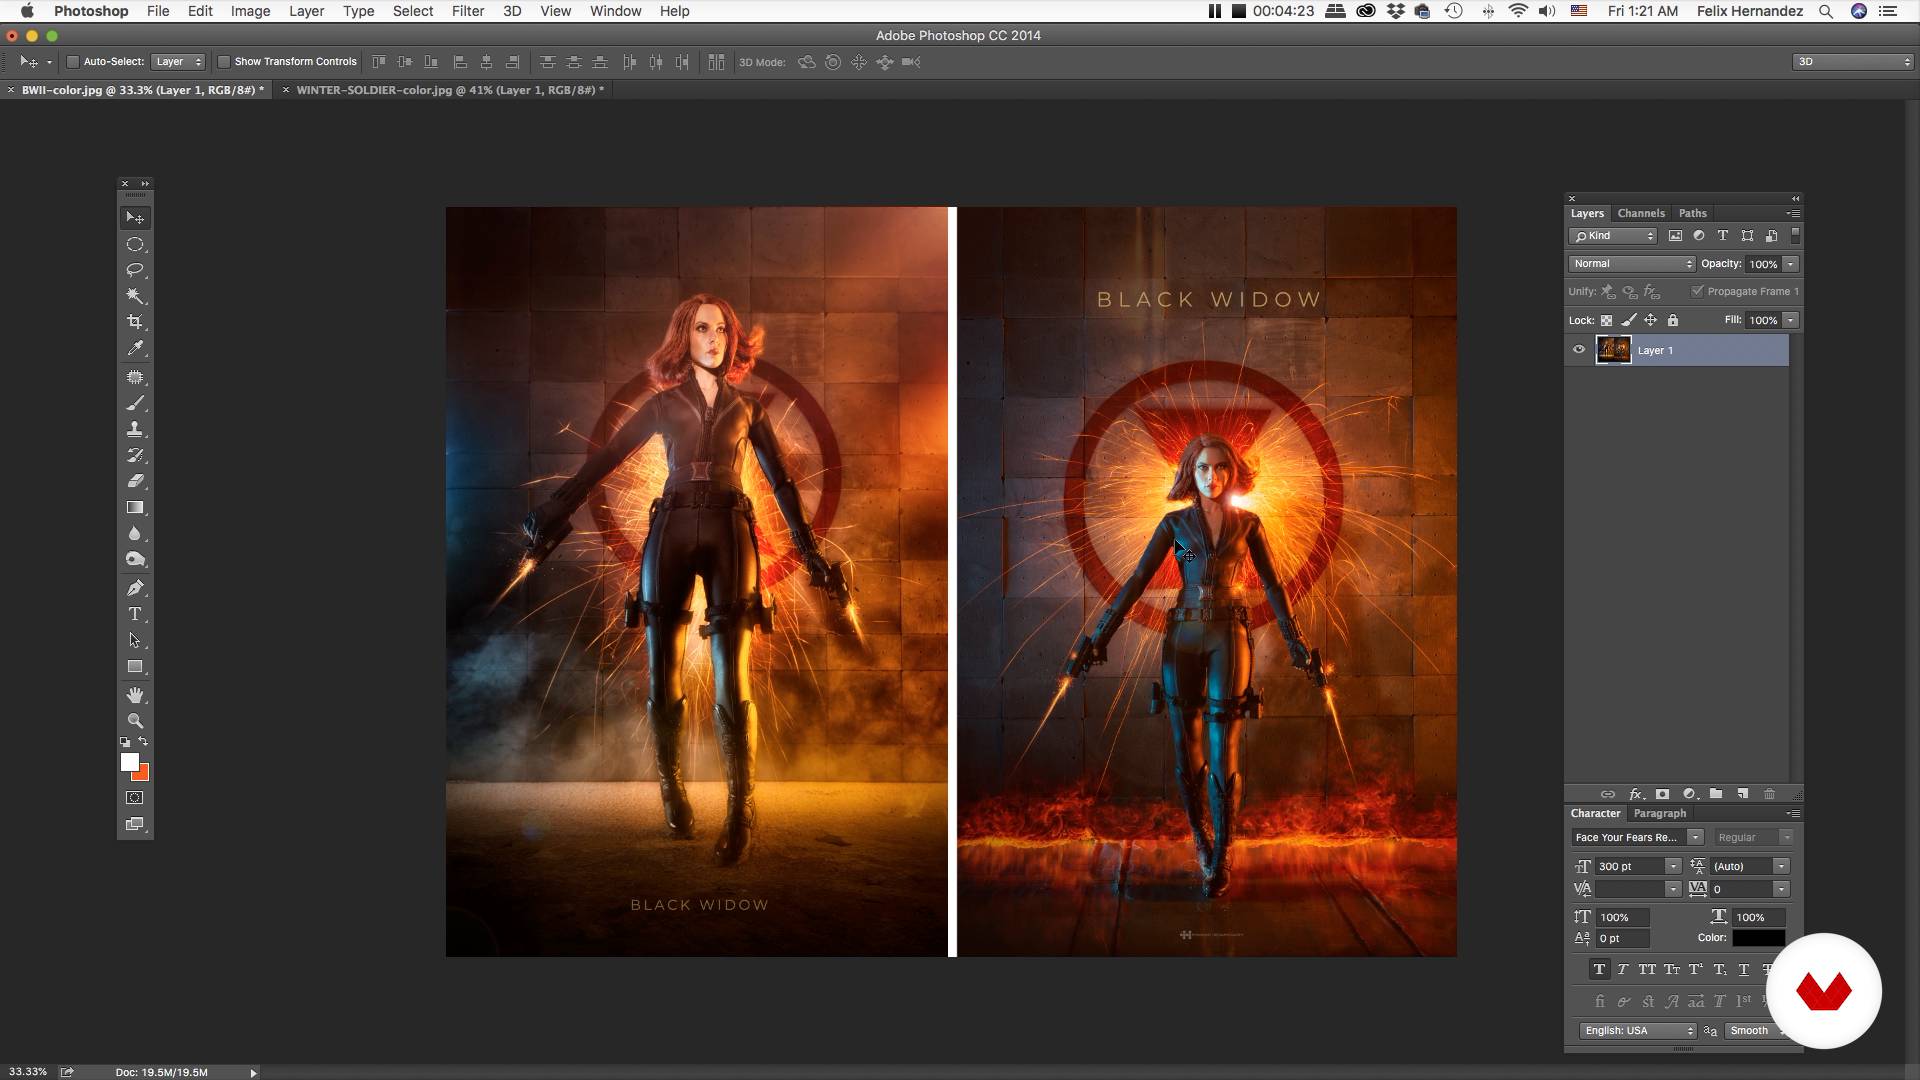This screenshot has height=1080, width=1920.
Task: Toggle lock transparent pixels
Action: click(x=1606, y=321)
